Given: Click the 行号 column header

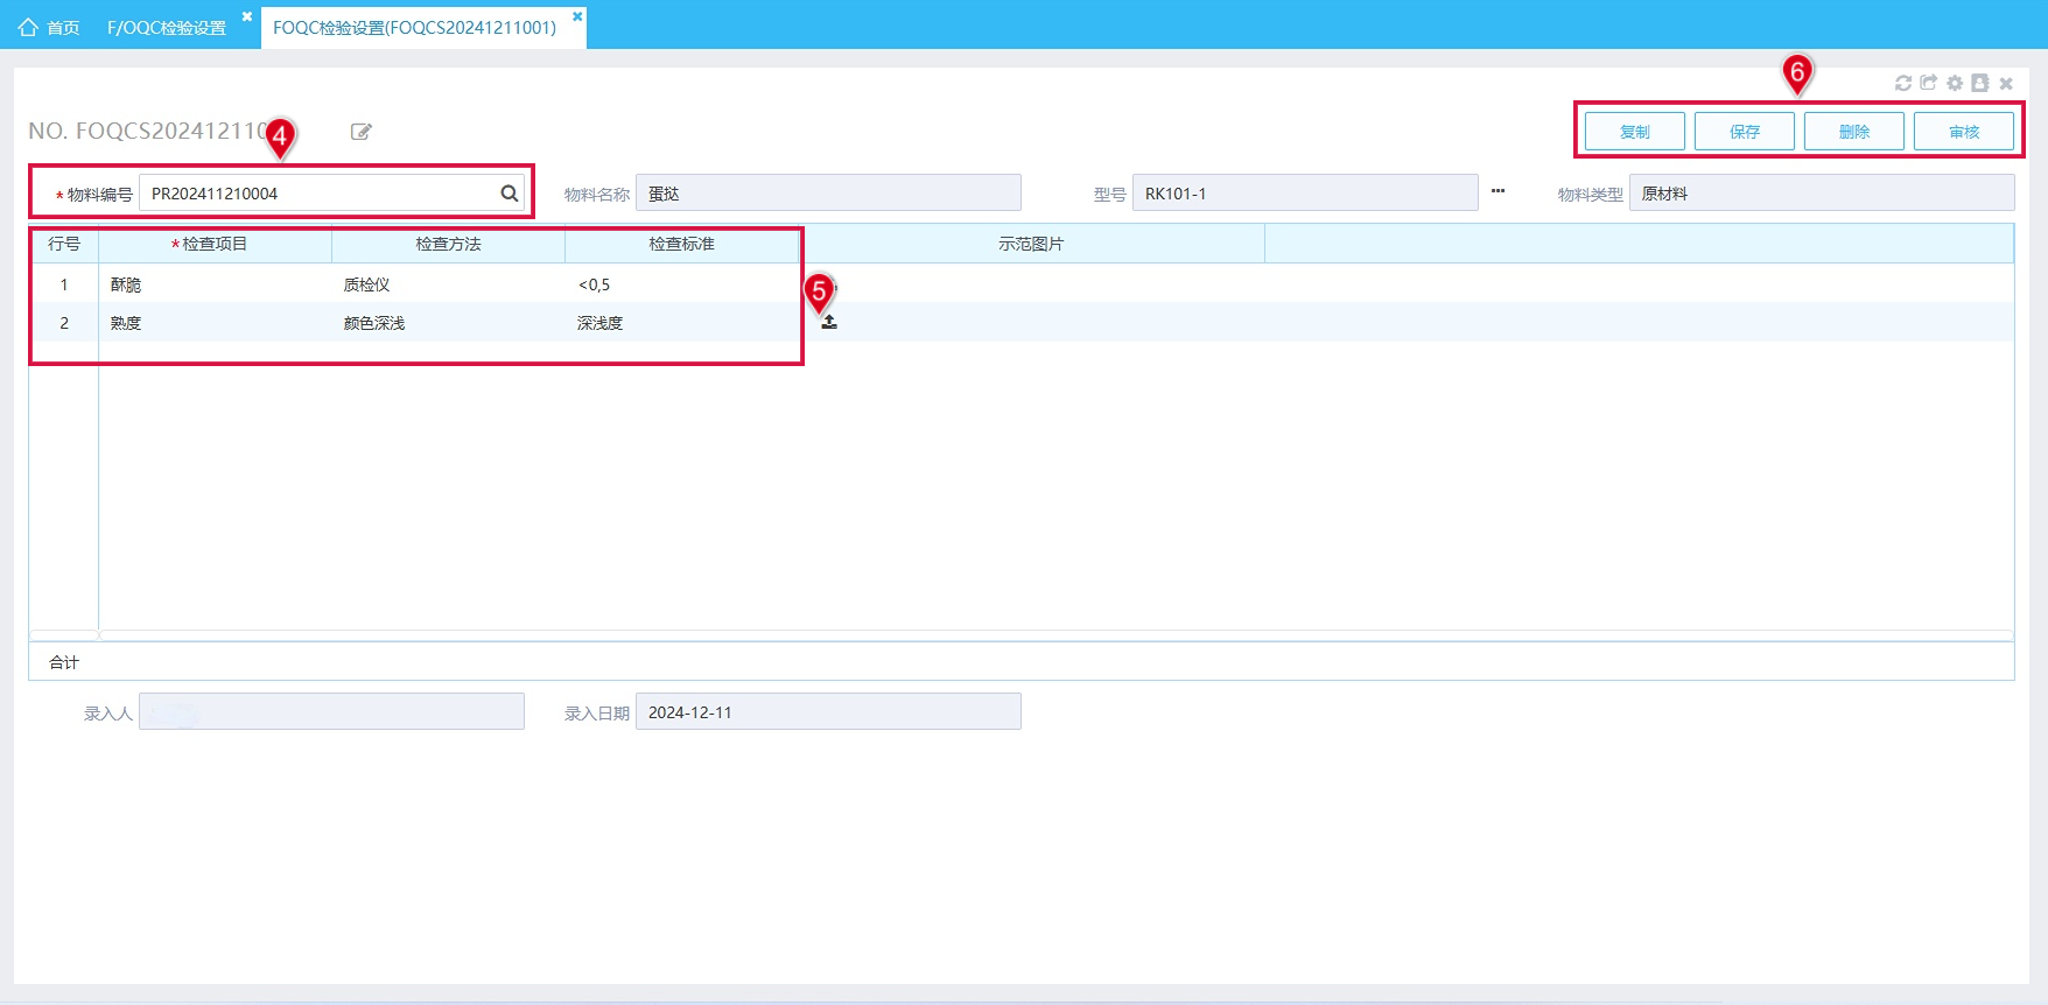Looking at the screenshot, I should coord(64,244).
